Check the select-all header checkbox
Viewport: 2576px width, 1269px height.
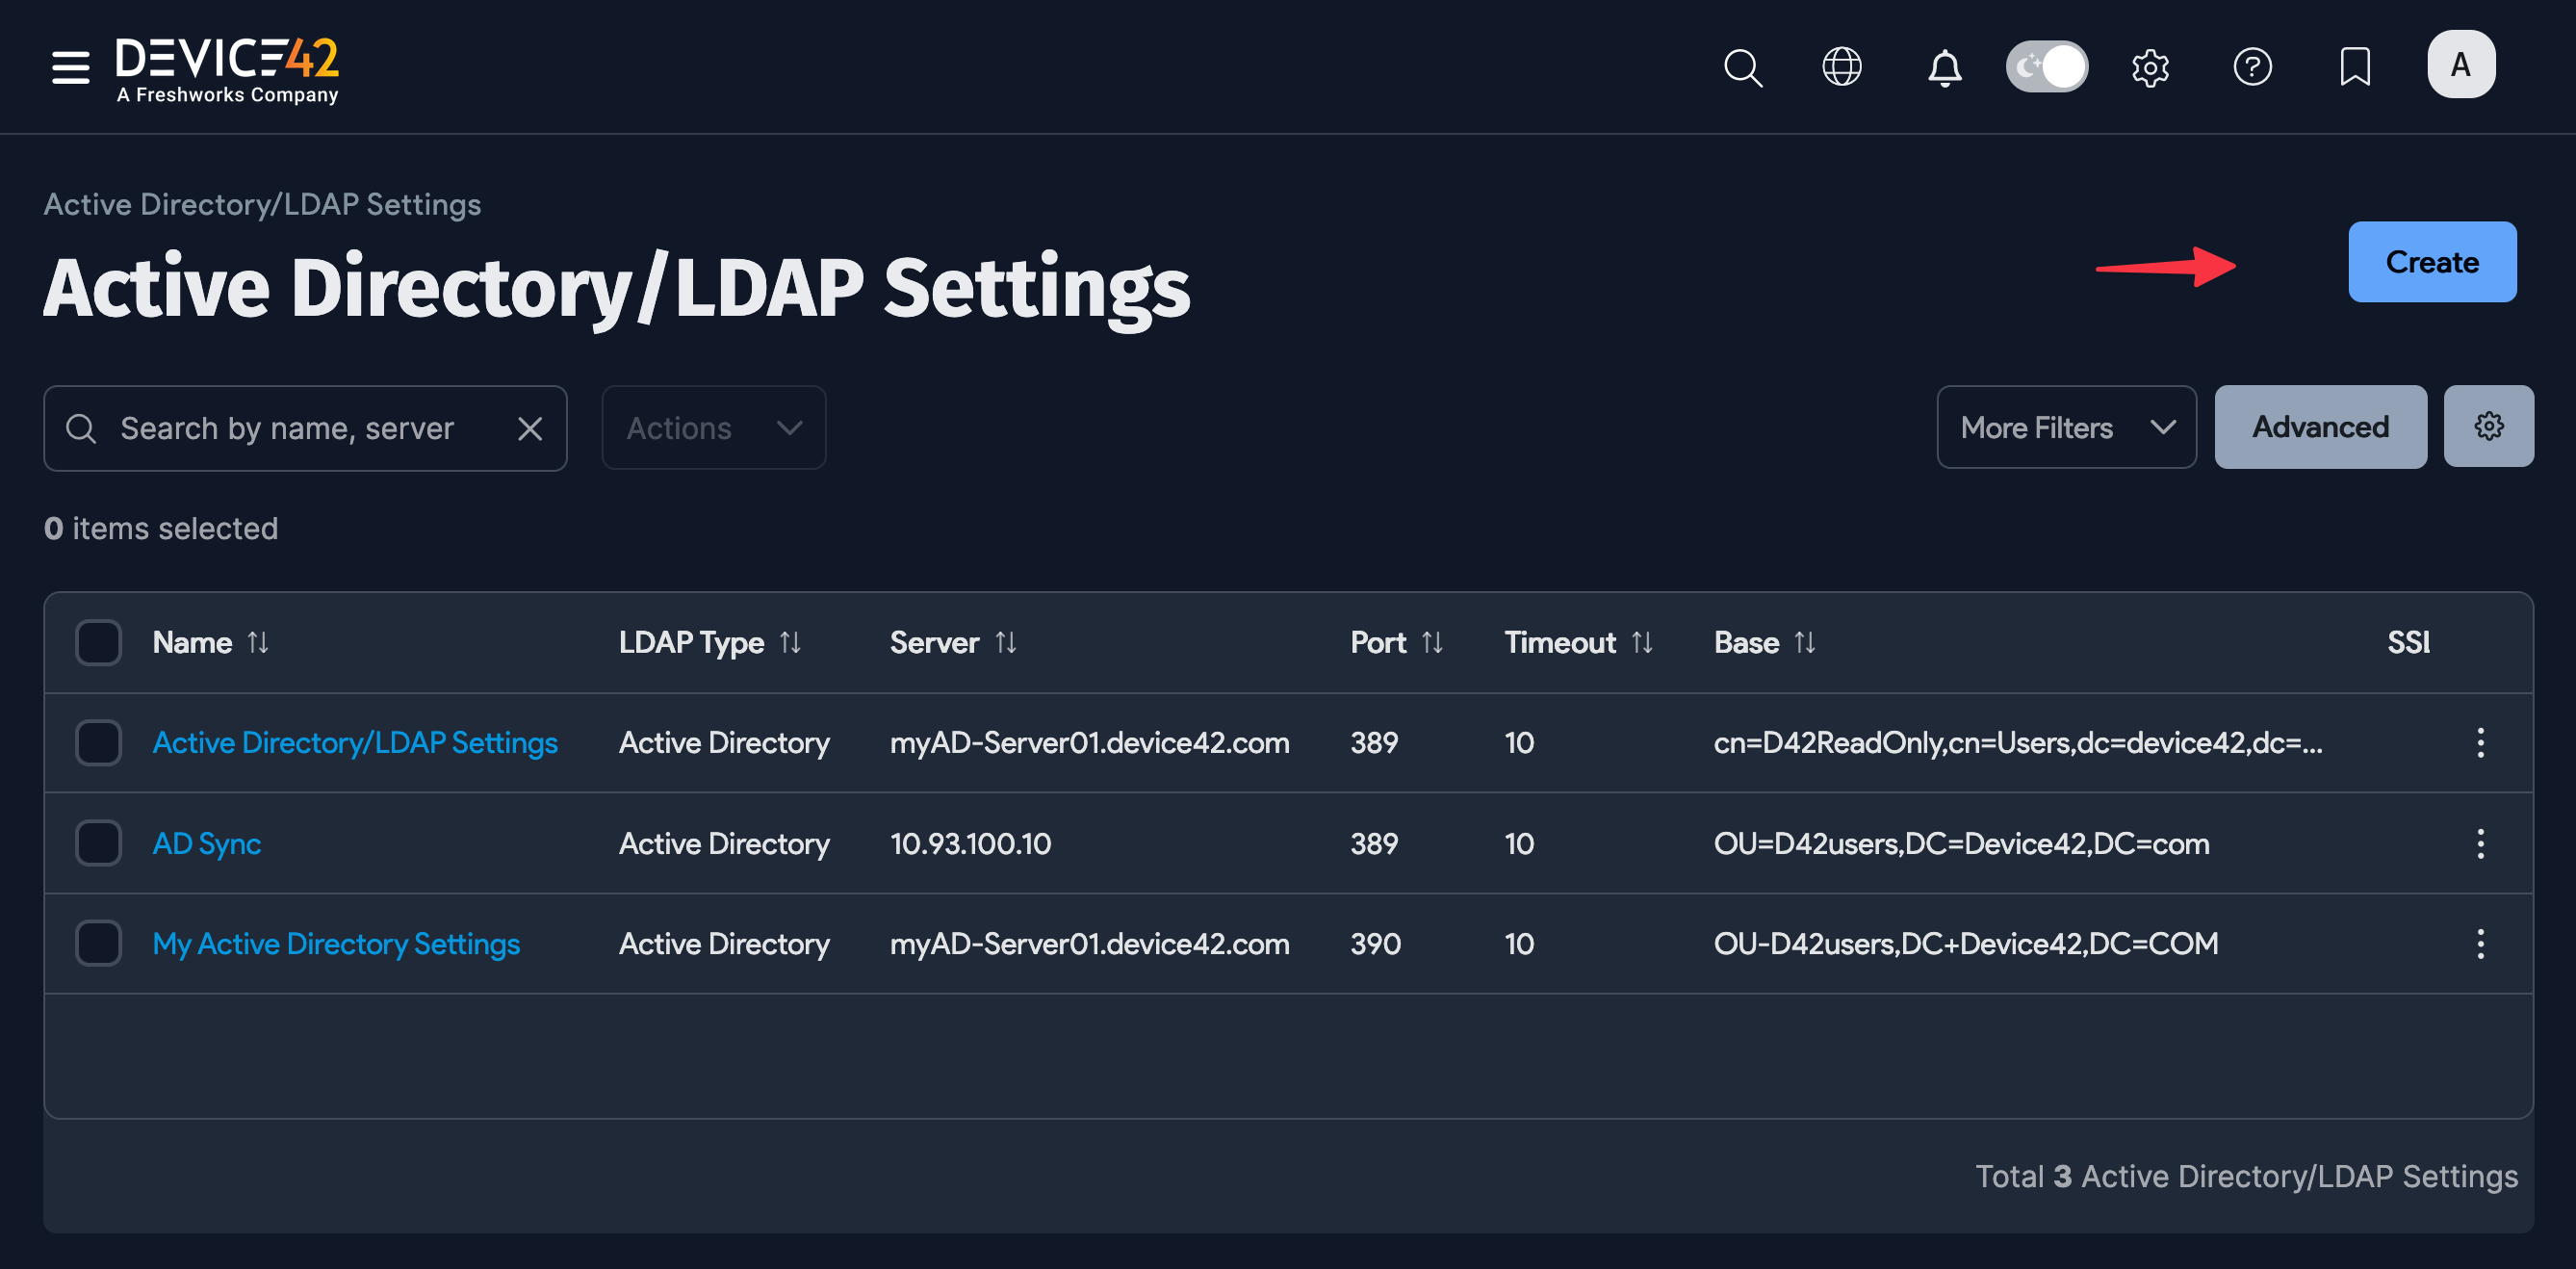tap(97, 642)
